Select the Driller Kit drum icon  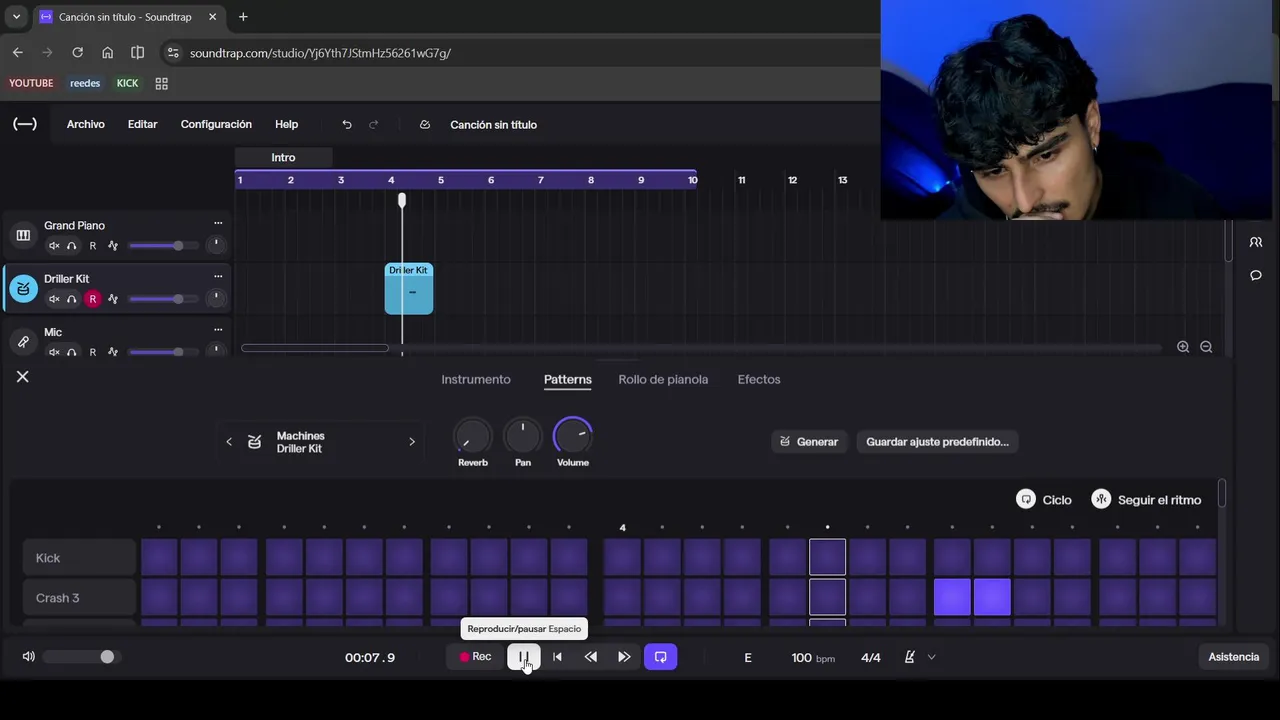(x=23, y=289)
